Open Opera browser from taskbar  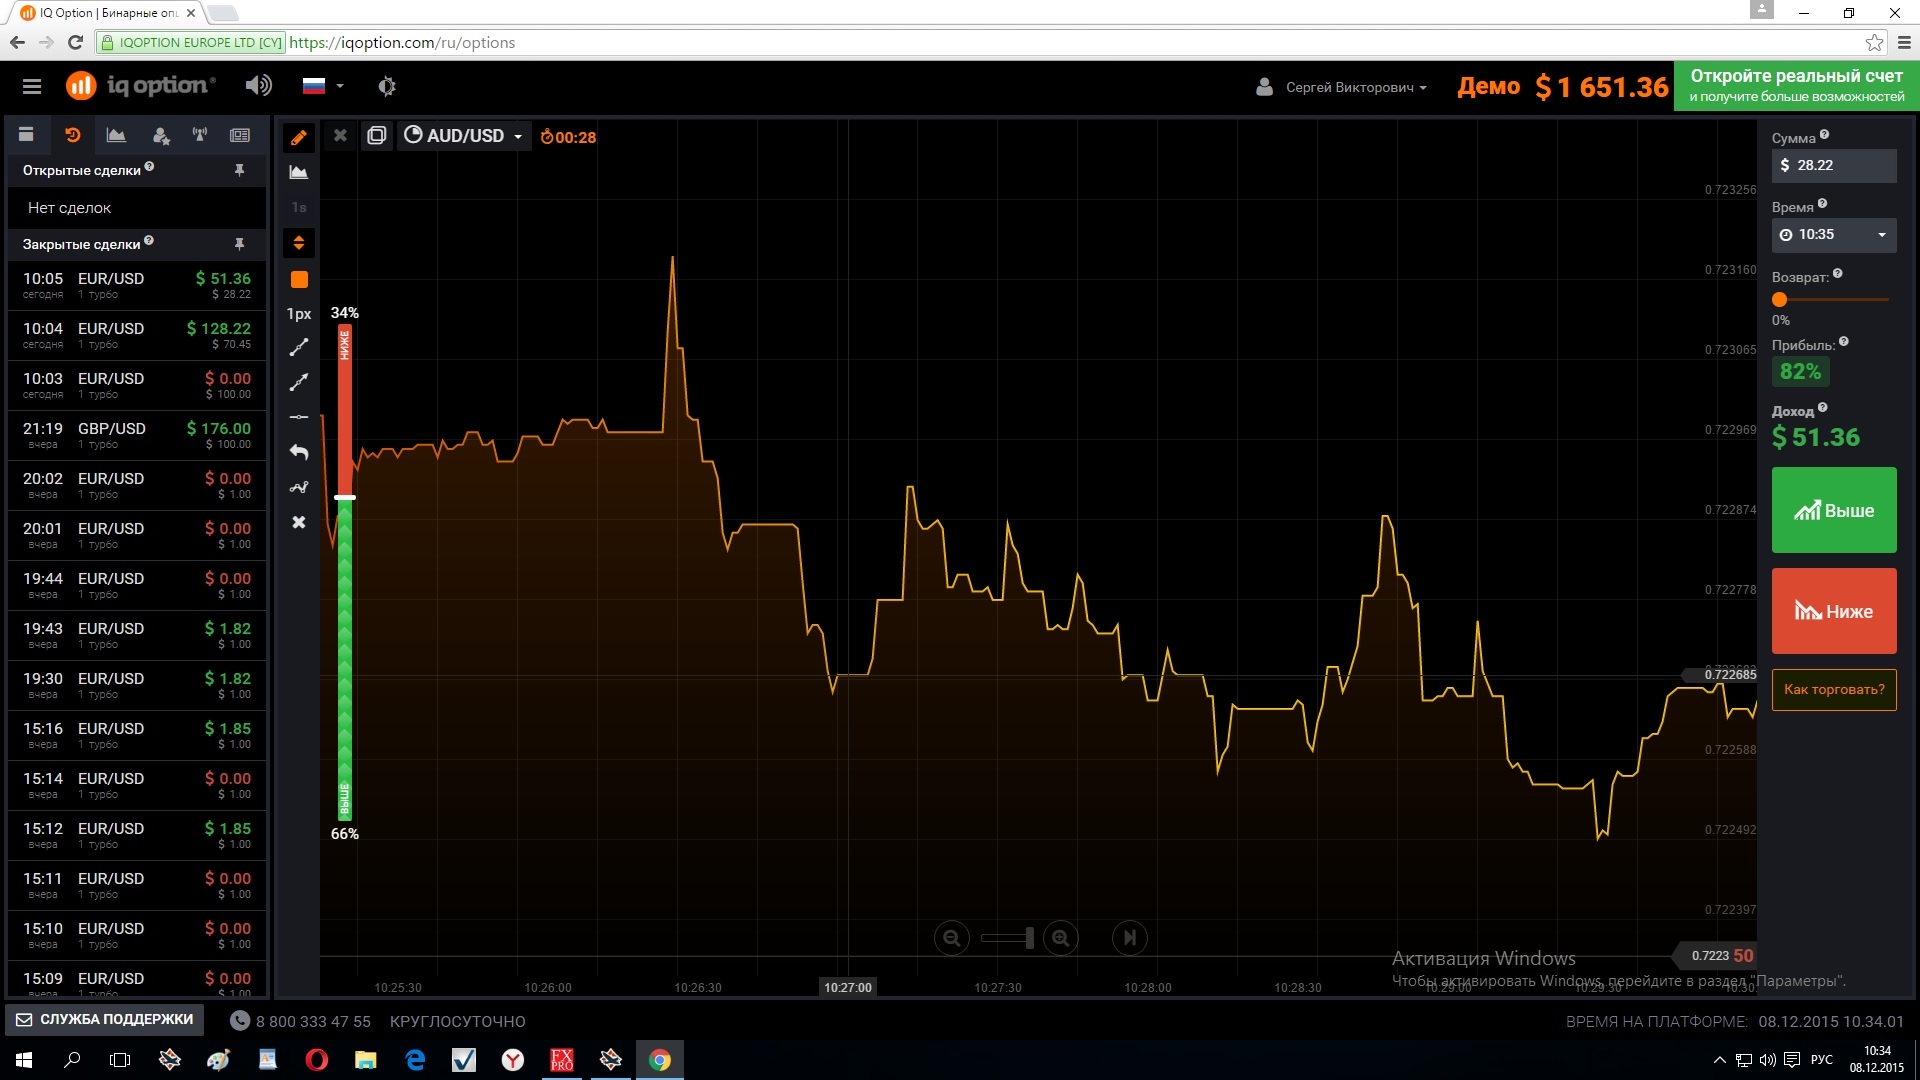(316, 1060)
